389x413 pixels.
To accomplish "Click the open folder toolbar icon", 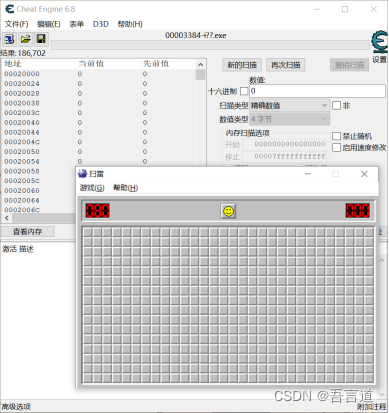I will [x=25, y=39].
